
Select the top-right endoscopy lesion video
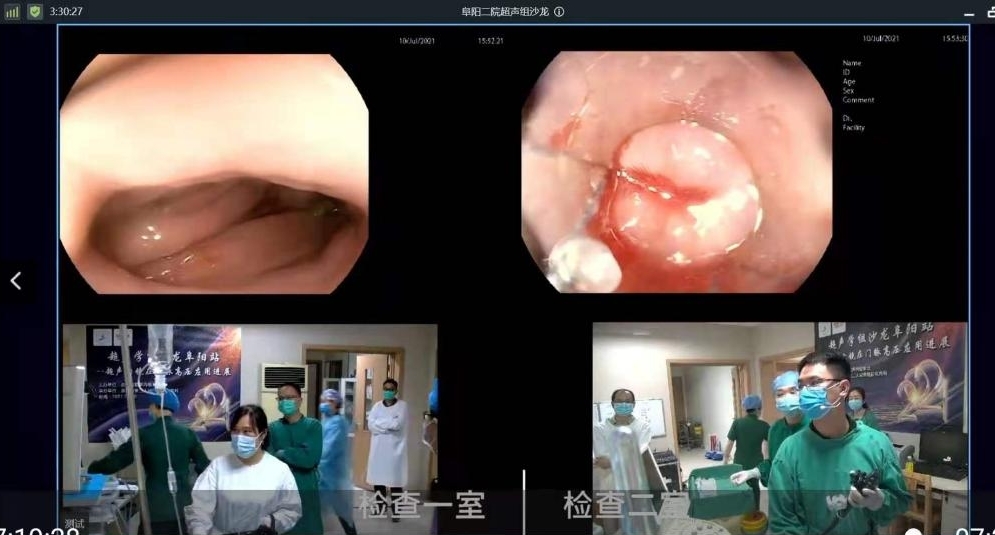click(676, 173)
